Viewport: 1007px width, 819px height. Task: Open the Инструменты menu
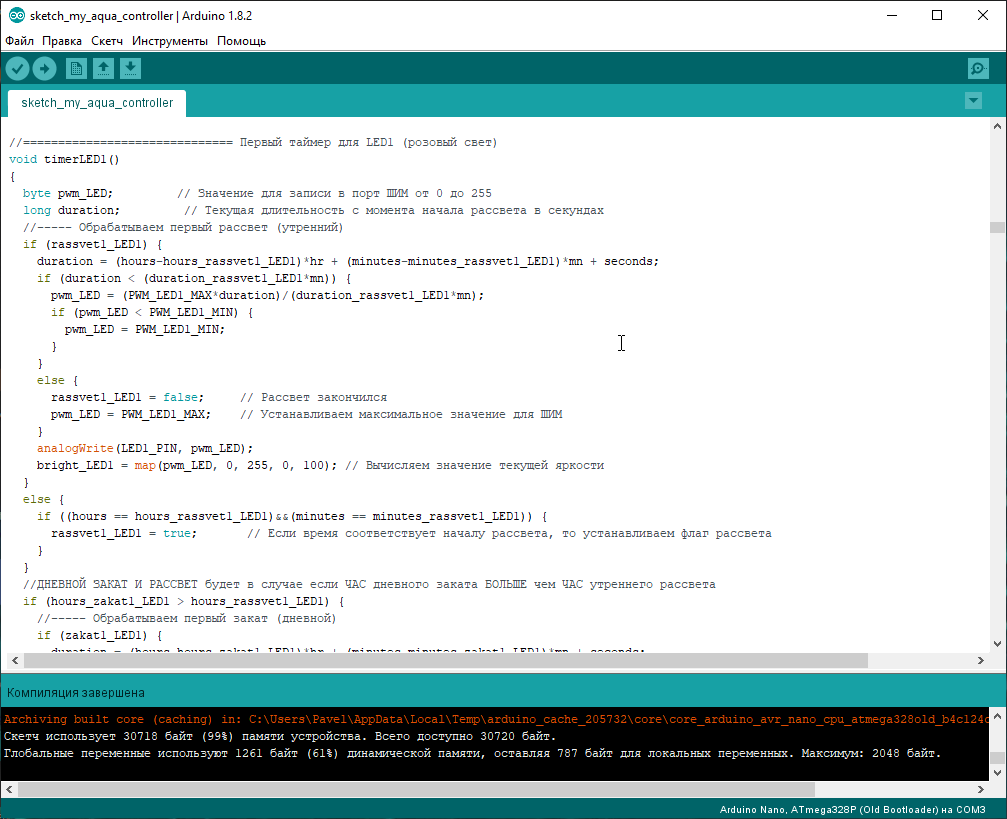(x=170, y=41)
